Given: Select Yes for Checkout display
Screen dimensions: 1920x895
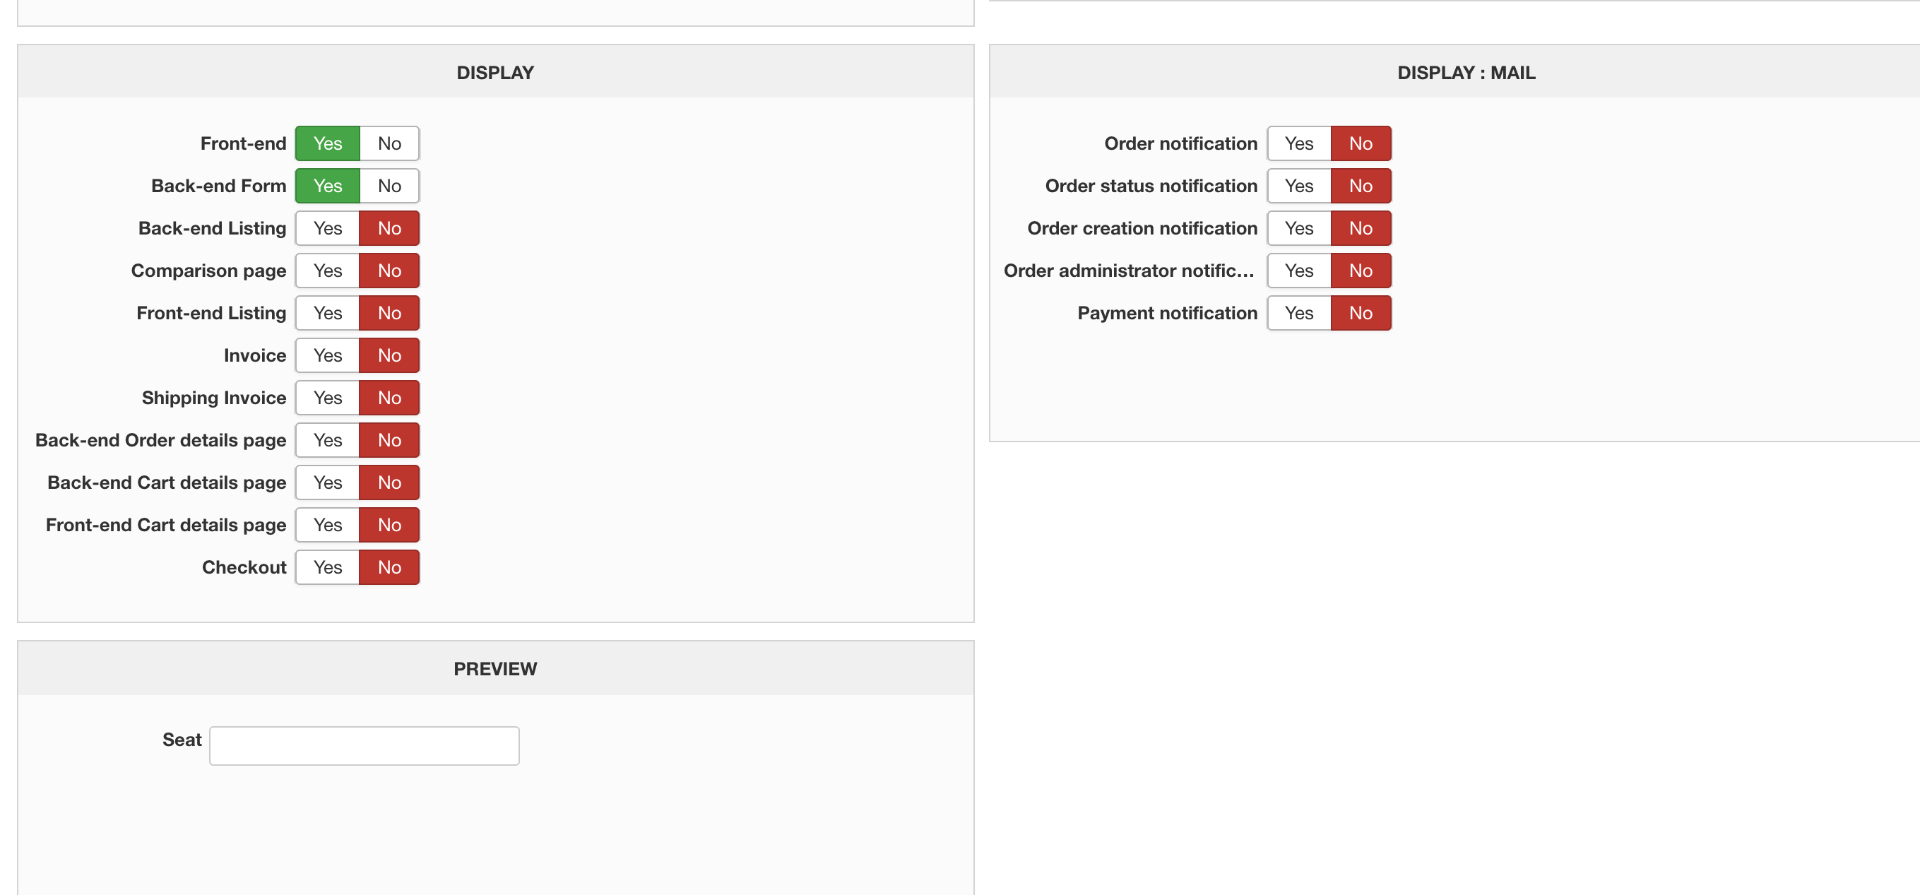Looking at the screenshot, I should pos(327,567).
